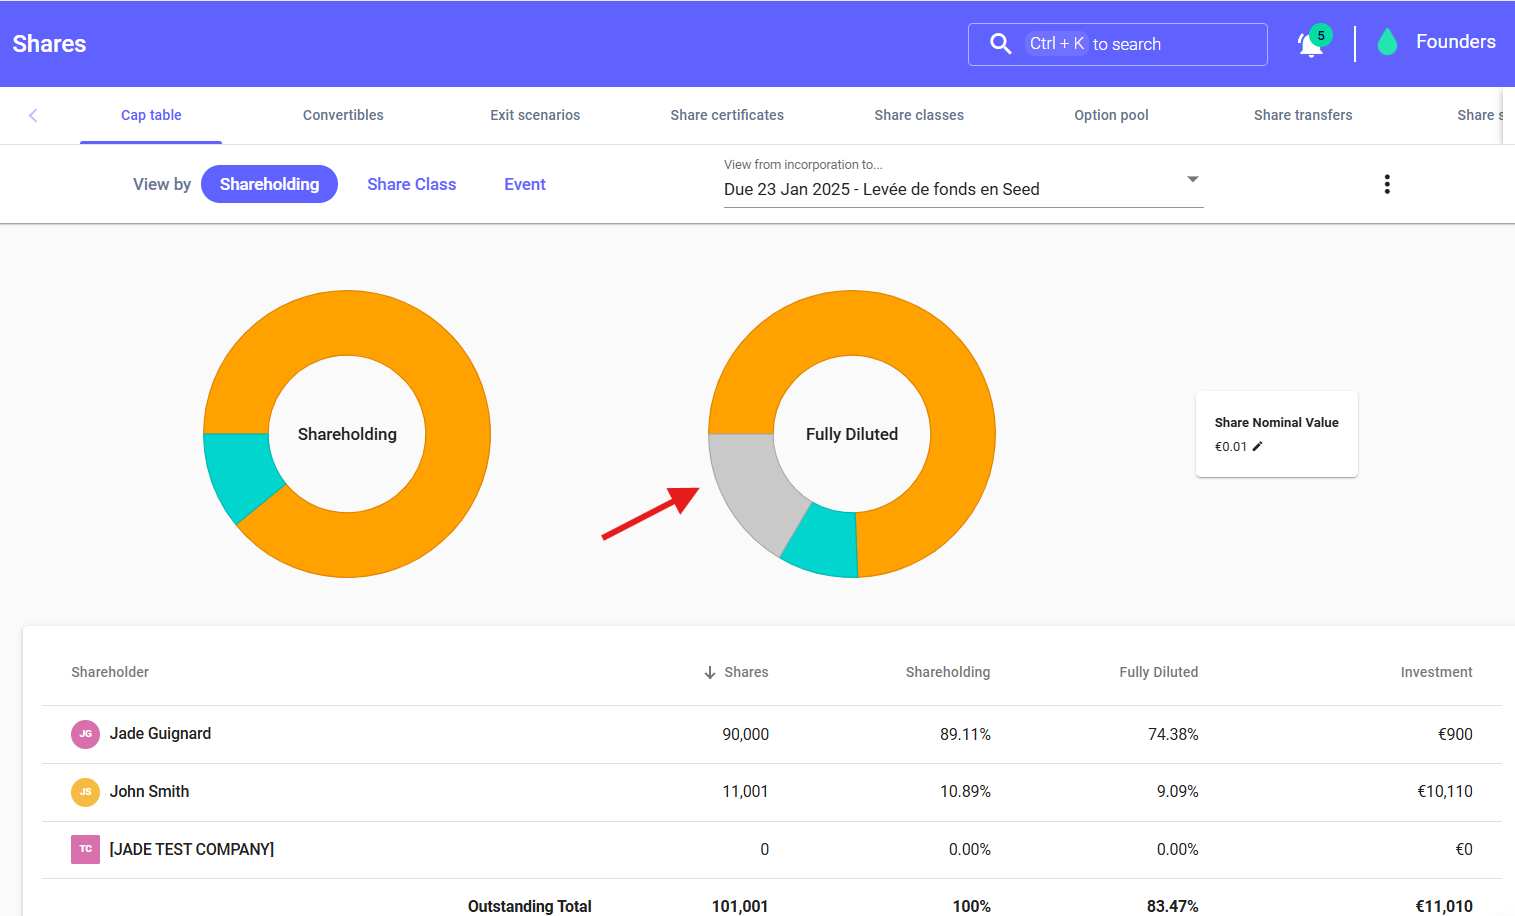This screenshot has width=1515, height=916.
Task: Switch view to Share Class
Action: pyautogui.click(x=411, y=184)
